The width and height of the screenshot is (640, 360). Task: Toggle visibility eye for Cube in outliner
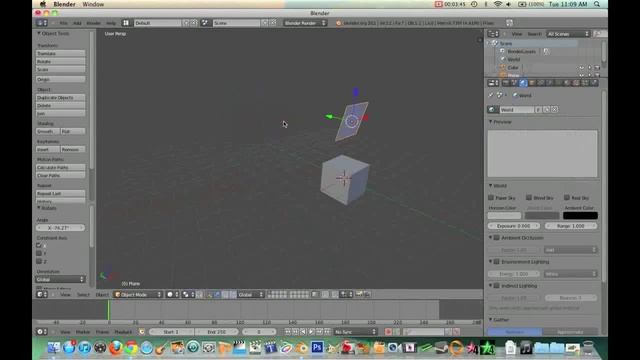click(x=581, y=68)
